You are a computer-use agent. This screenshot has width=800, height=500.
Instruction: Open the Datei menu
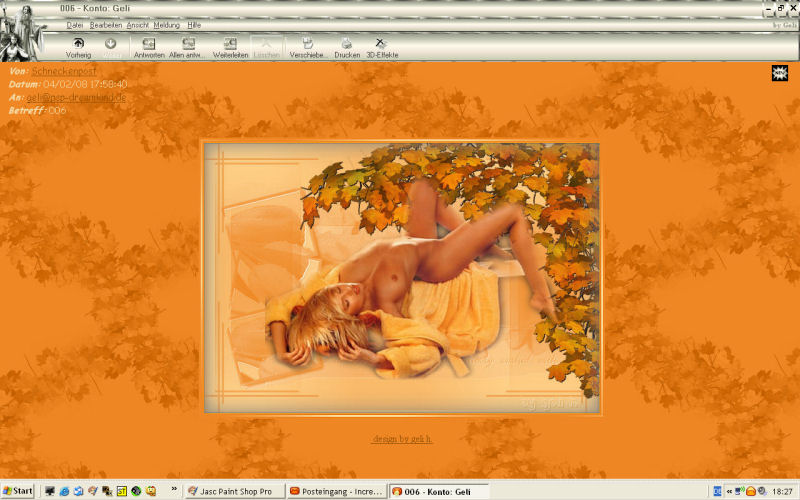[x=74, y=25]
